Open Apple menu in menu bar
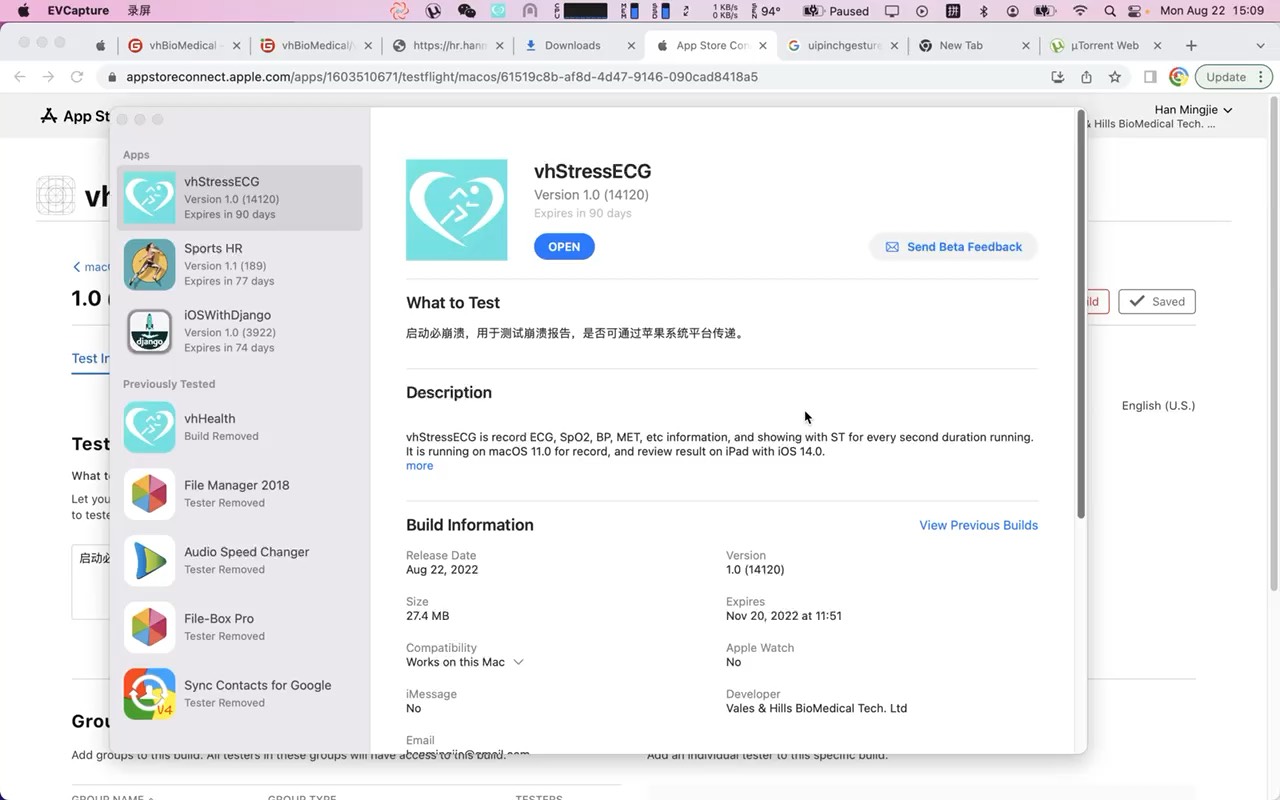Image resolution: width=1280 pixels, height=800 pixels. tap(24, 12)
